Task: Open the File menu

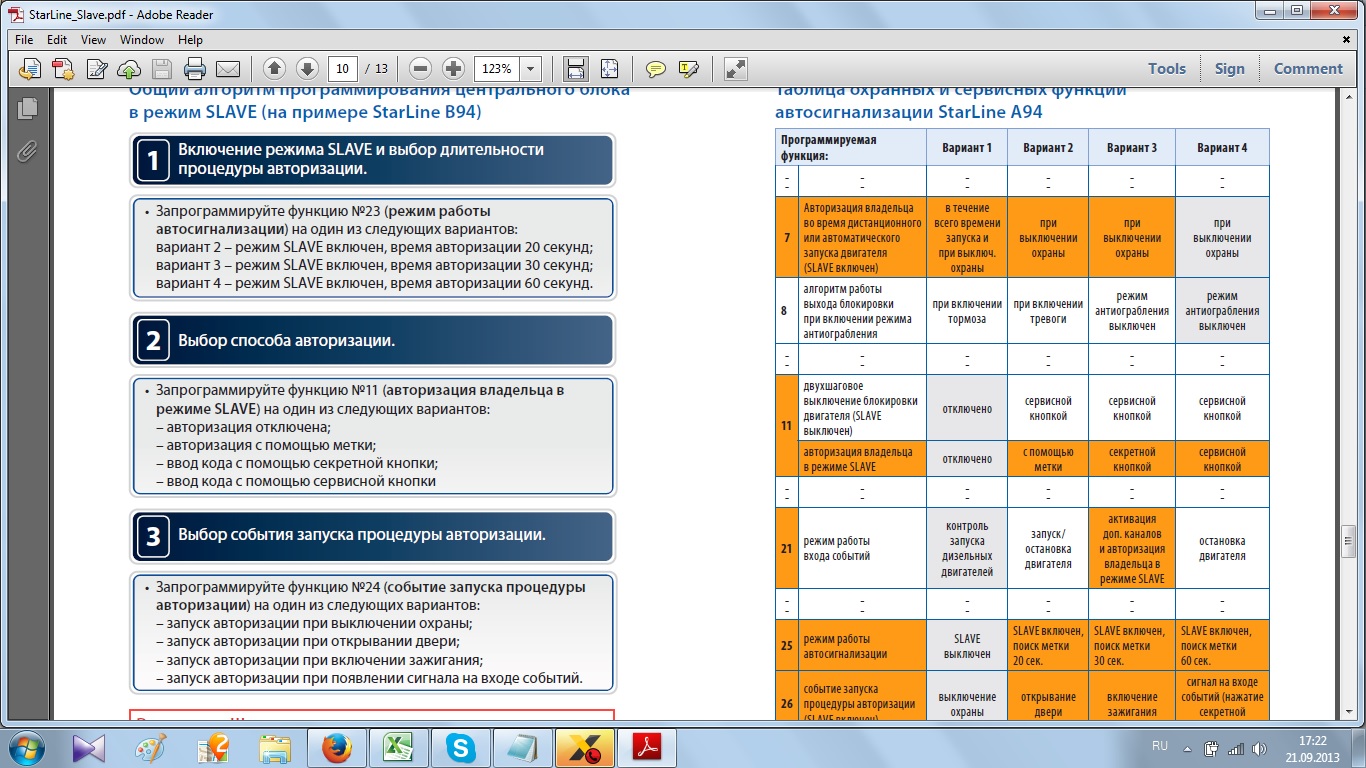Action: 24,40
